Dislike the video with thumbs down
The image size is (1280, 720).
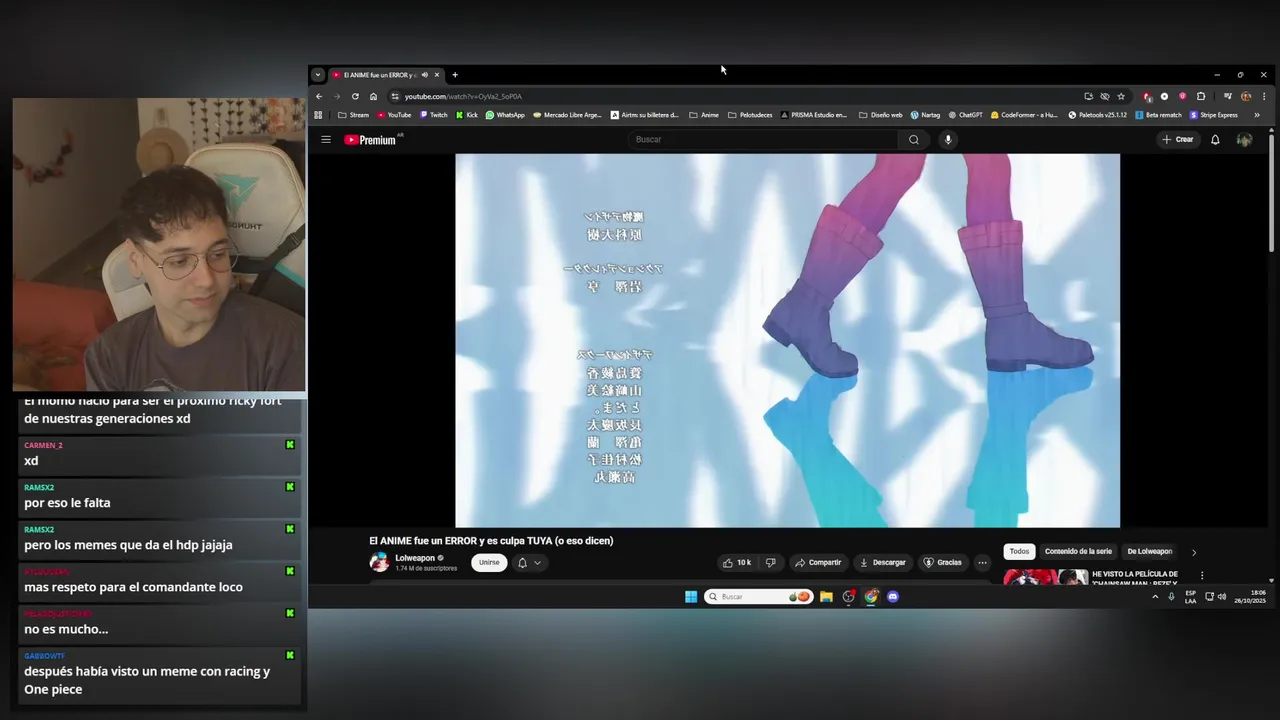point(770,563)
